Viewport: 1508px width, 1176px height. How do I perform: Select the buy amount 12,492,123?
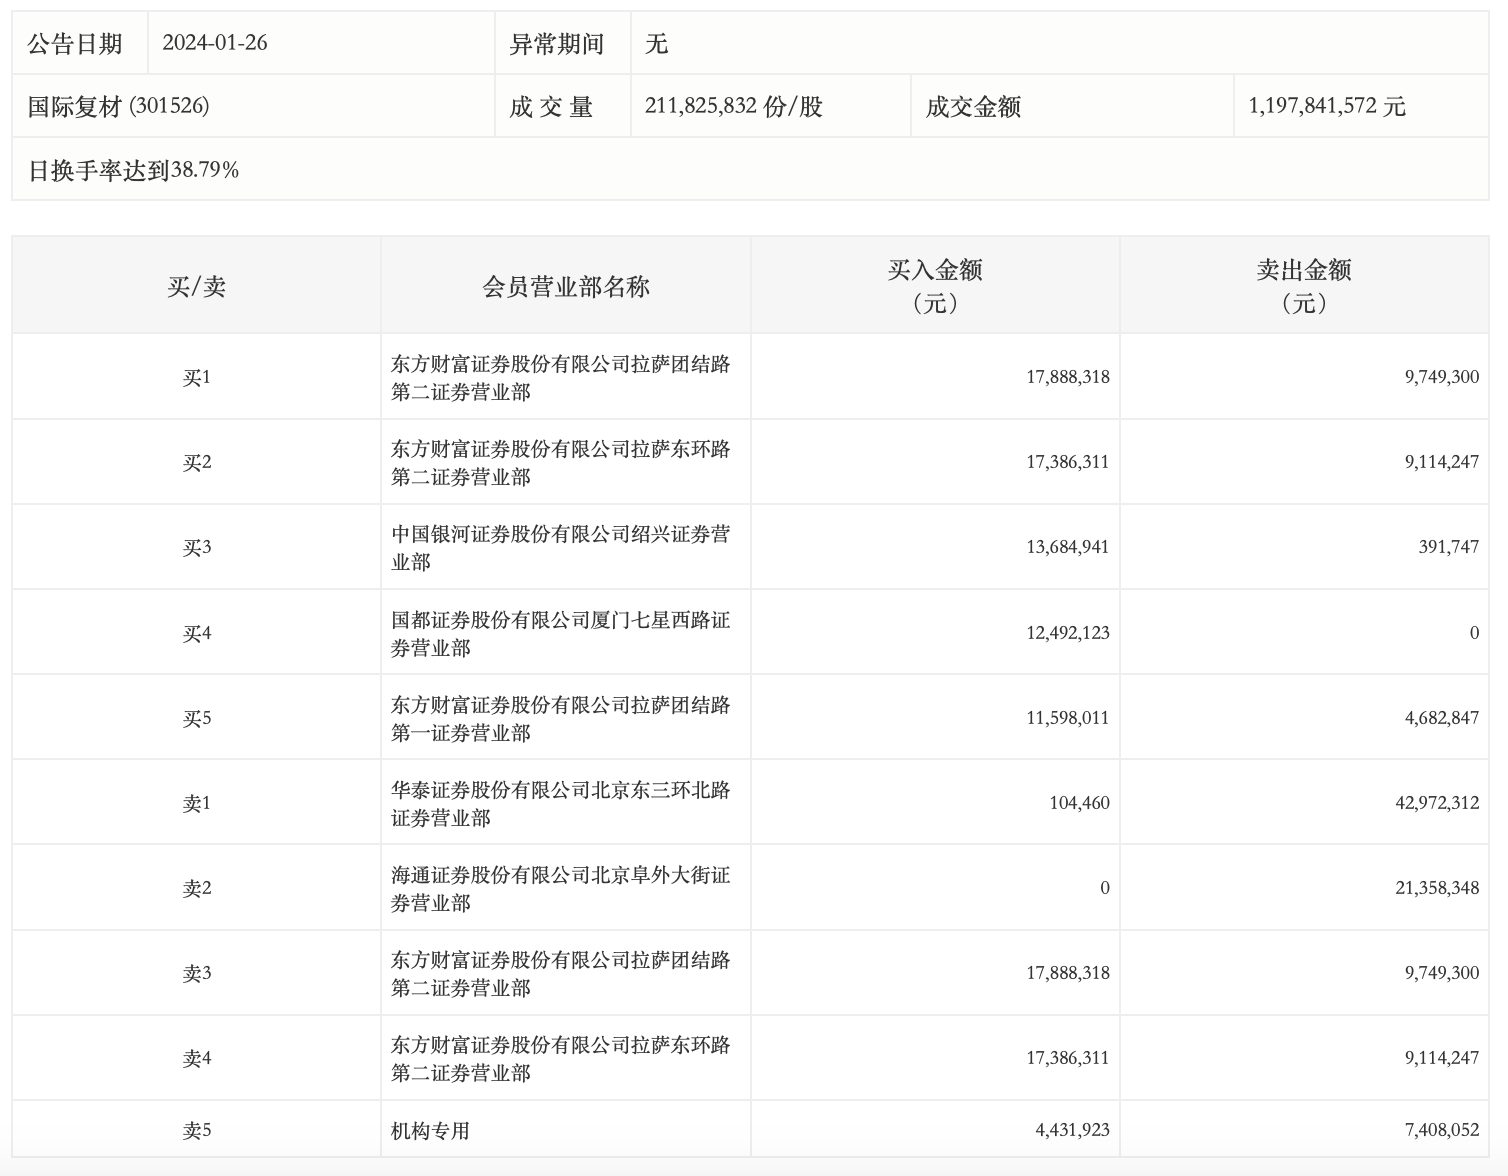1068,633
